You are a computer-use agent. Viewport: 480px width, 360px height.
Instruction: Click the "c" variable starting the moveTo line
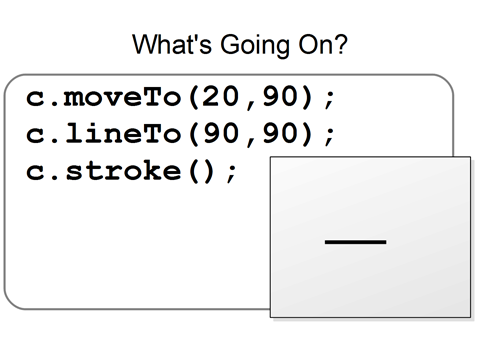click(35, 98)
